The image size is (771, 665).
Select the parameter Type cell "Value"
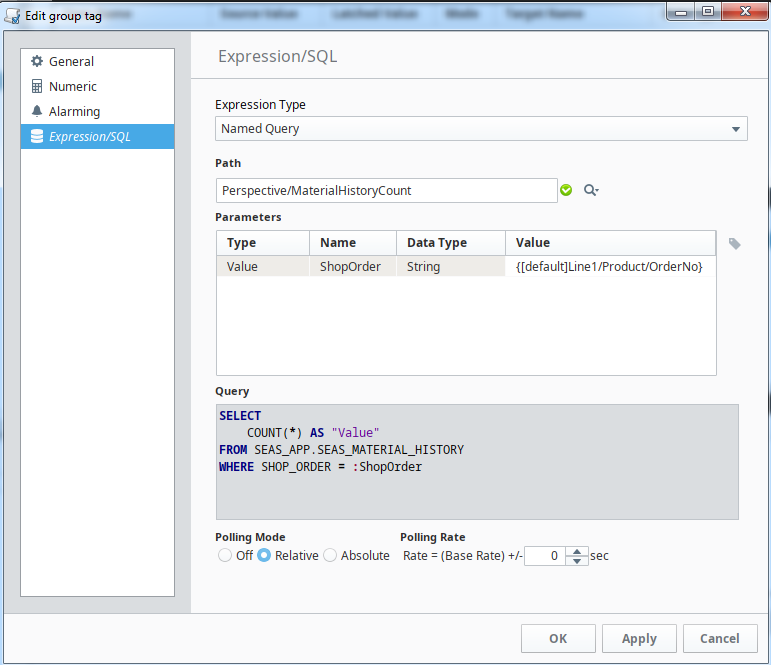tap(263, 267)
